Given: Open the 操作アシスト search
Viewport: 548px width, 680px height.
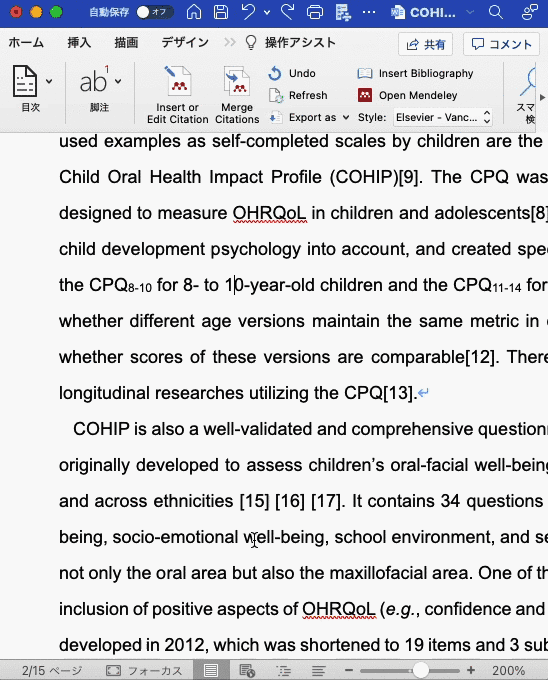Looking at the screenshot, I should pos(290,42).
